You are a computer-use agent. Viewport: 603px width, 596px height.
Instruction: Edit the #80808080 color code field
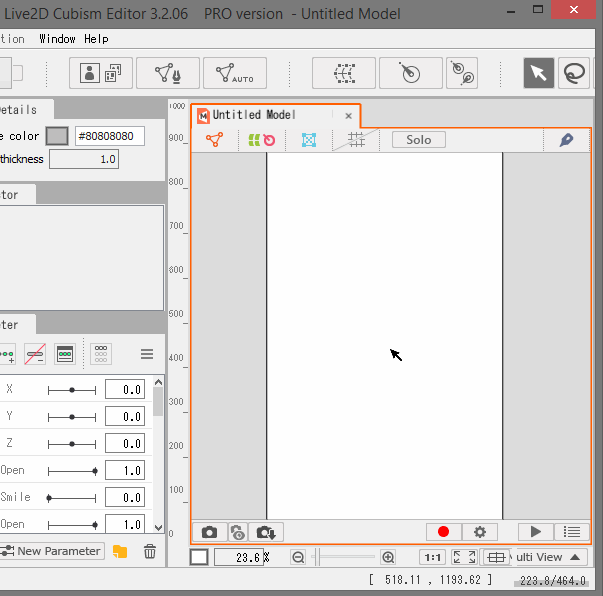[110, 136]
